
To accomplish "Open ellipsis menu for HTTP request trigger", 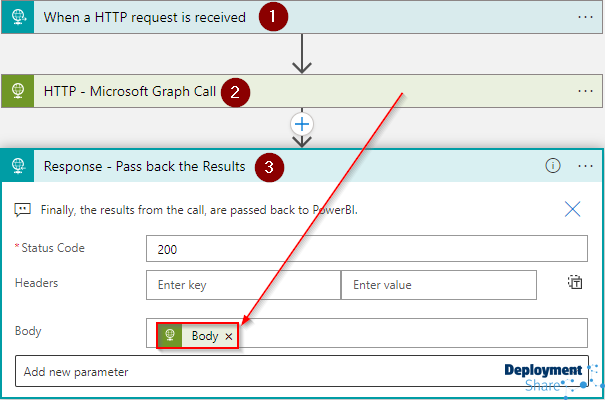I will click(585, 17).
